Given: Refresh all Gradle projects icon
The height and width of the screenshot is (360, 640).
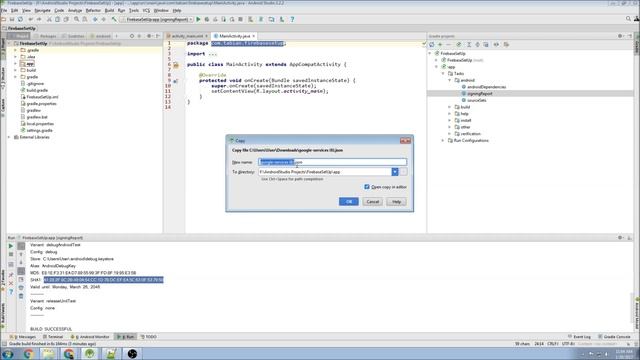Looking at the screenshot, I should pyautogui.click(x=432, y=44).
